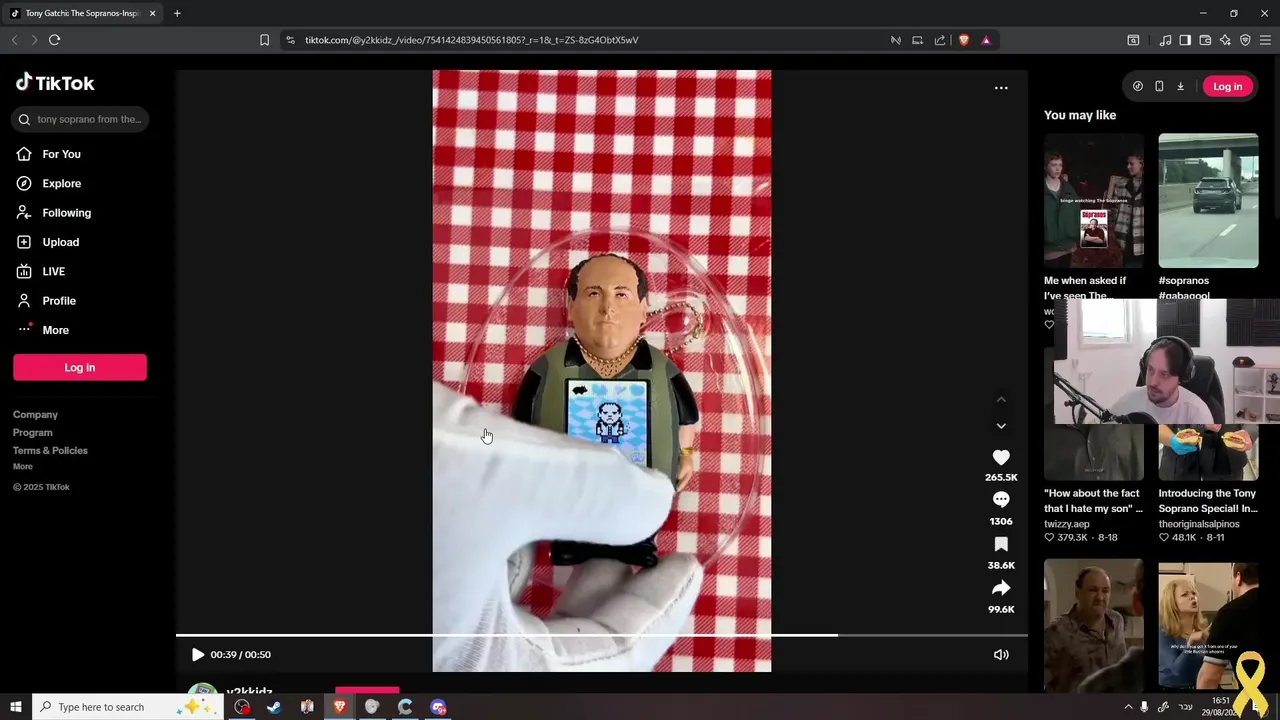Click the Get Coins icon near Log in
Viewport: 1280px width, 720px height.
pyautogui.click(x=1137, y=86)
